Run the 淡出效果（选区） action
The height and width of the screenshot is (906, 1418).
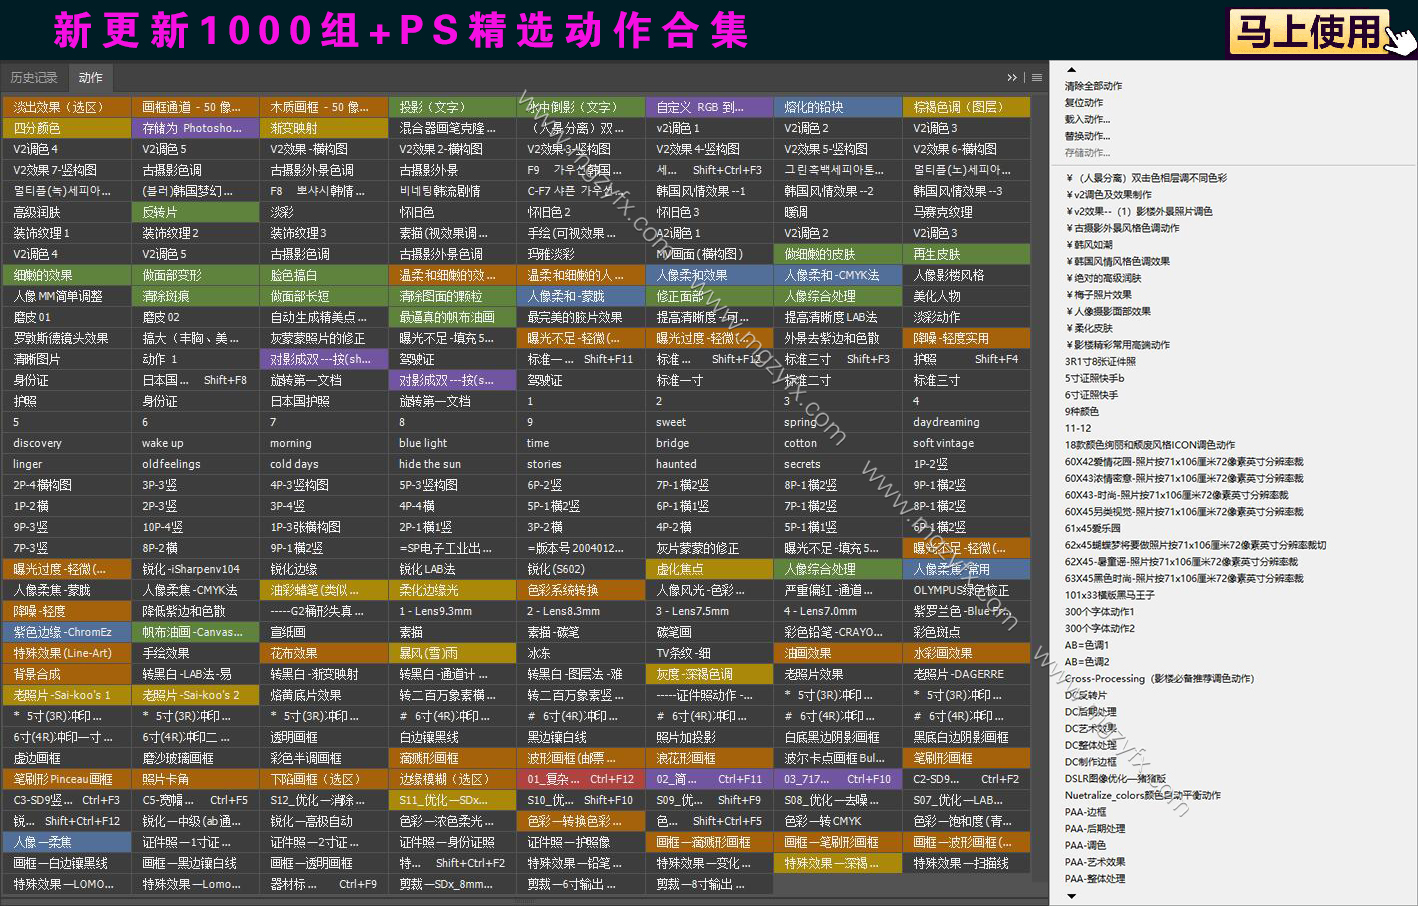pos(67,107)
